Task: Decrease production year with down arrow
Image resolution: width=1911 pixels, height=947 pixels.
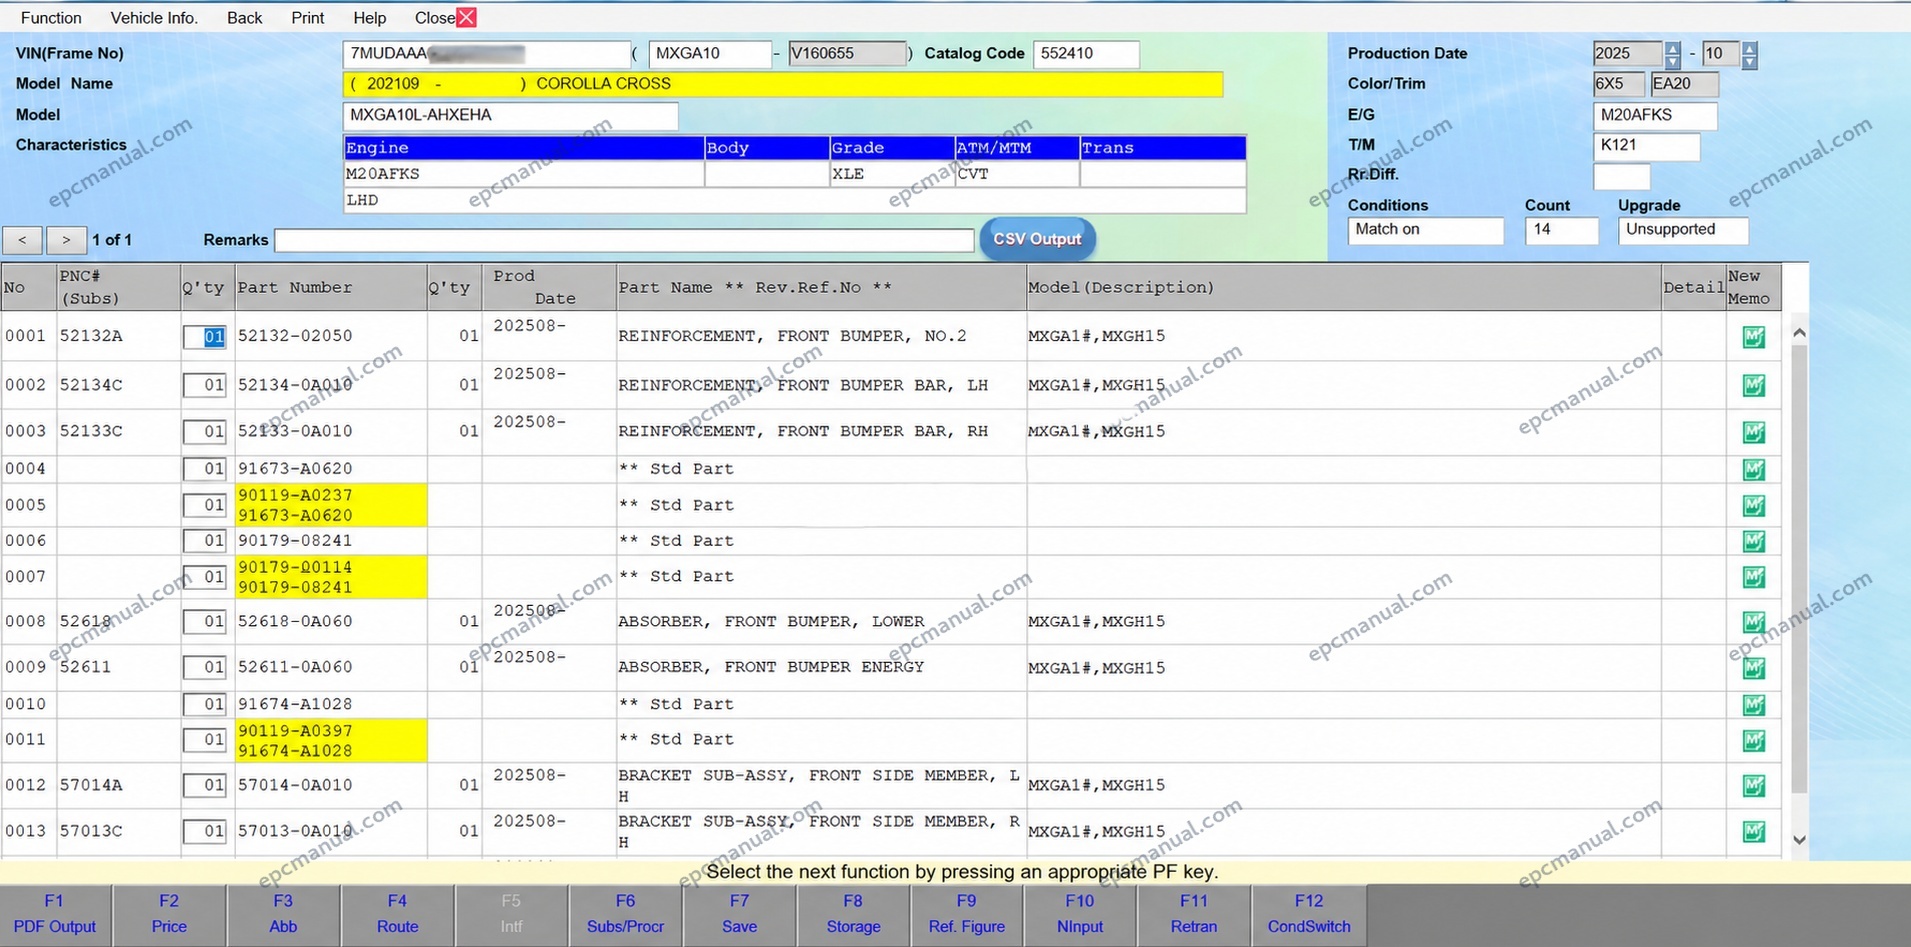Action: [1672, 61]
